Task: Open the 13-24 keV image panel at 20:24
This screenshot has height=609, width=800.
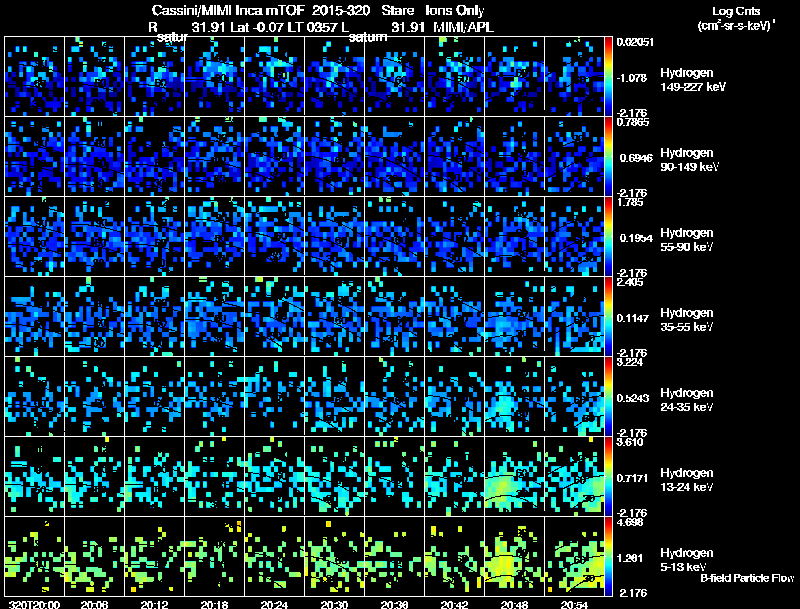Action: point(274,476)
